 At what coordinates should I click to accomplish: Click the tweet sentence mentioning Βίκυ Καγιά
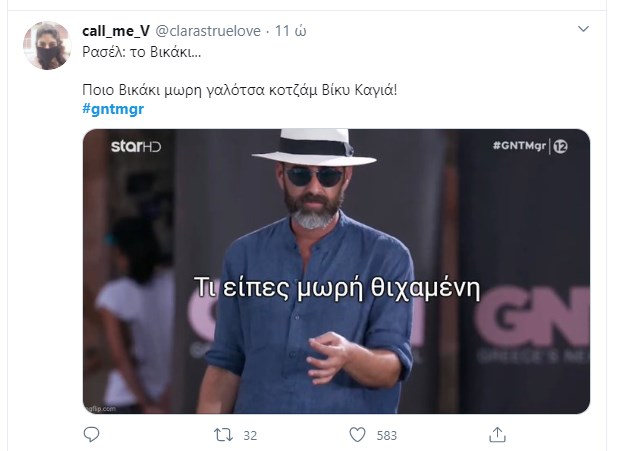[x=240, y=90]
